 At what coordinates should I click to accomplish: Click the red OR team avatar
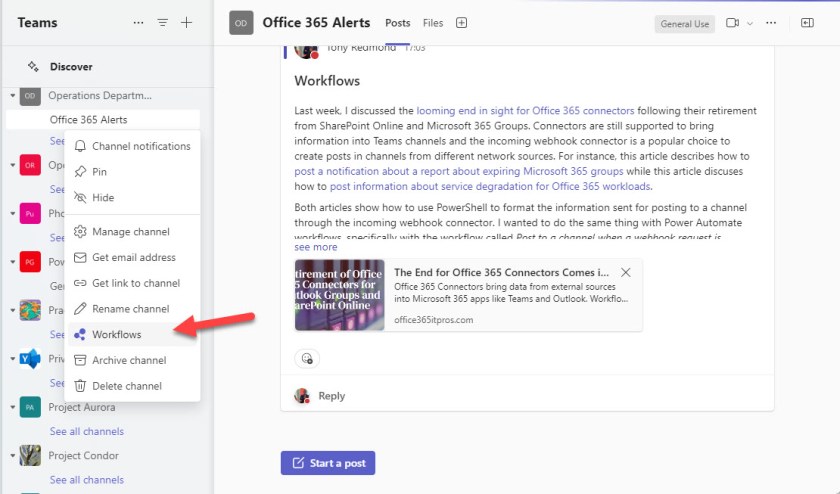30,165
